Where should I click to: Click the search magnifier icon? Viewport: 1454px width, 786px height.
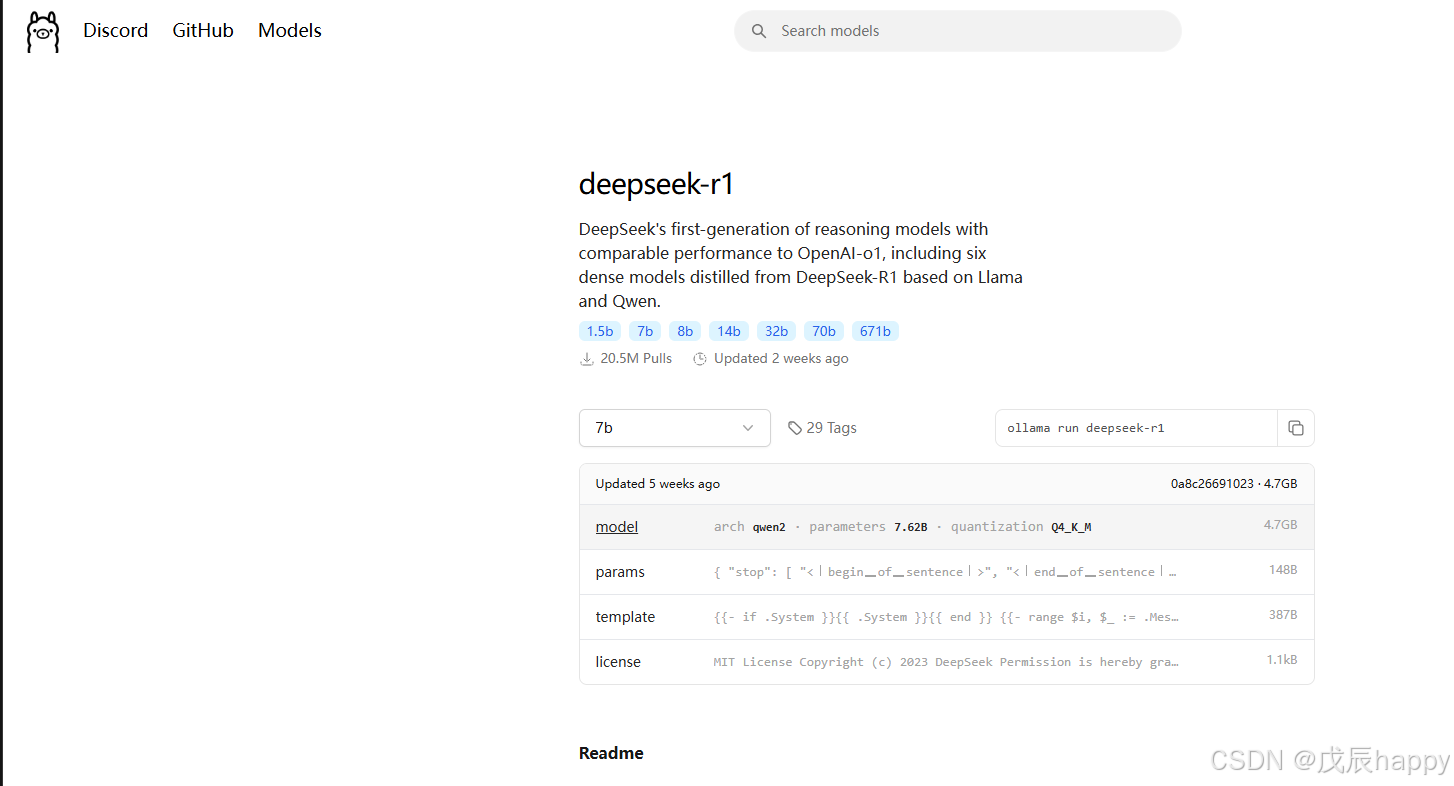point(760,31)
